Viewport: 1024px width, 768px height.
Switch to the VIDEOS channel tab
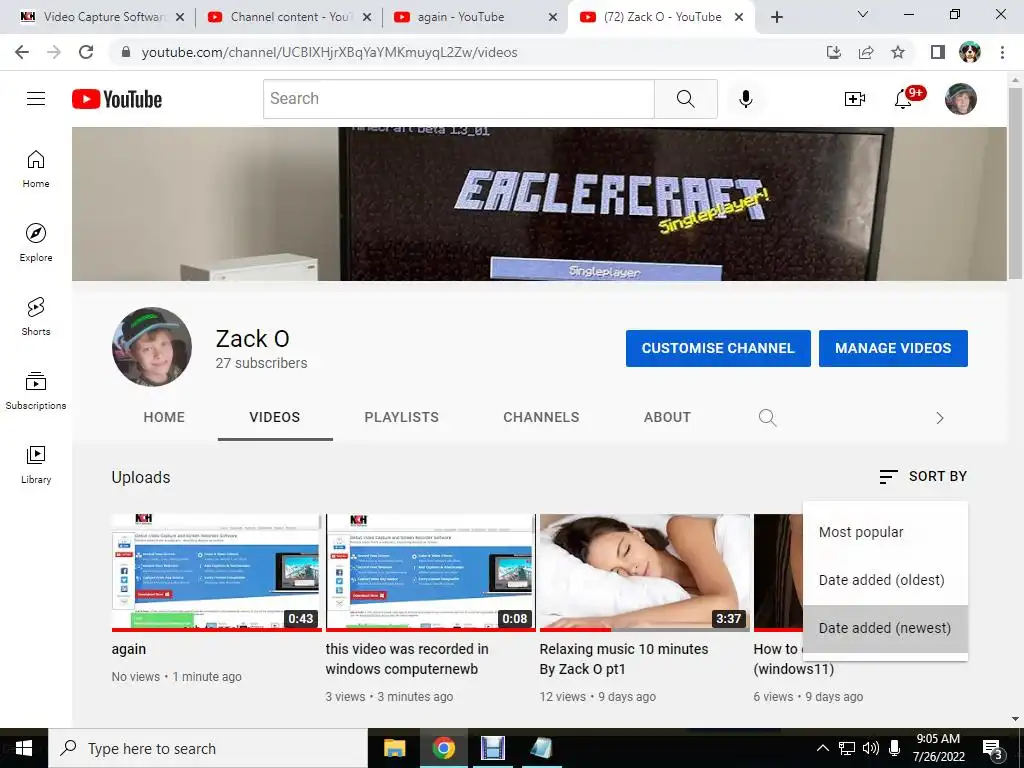pos(275,417)
